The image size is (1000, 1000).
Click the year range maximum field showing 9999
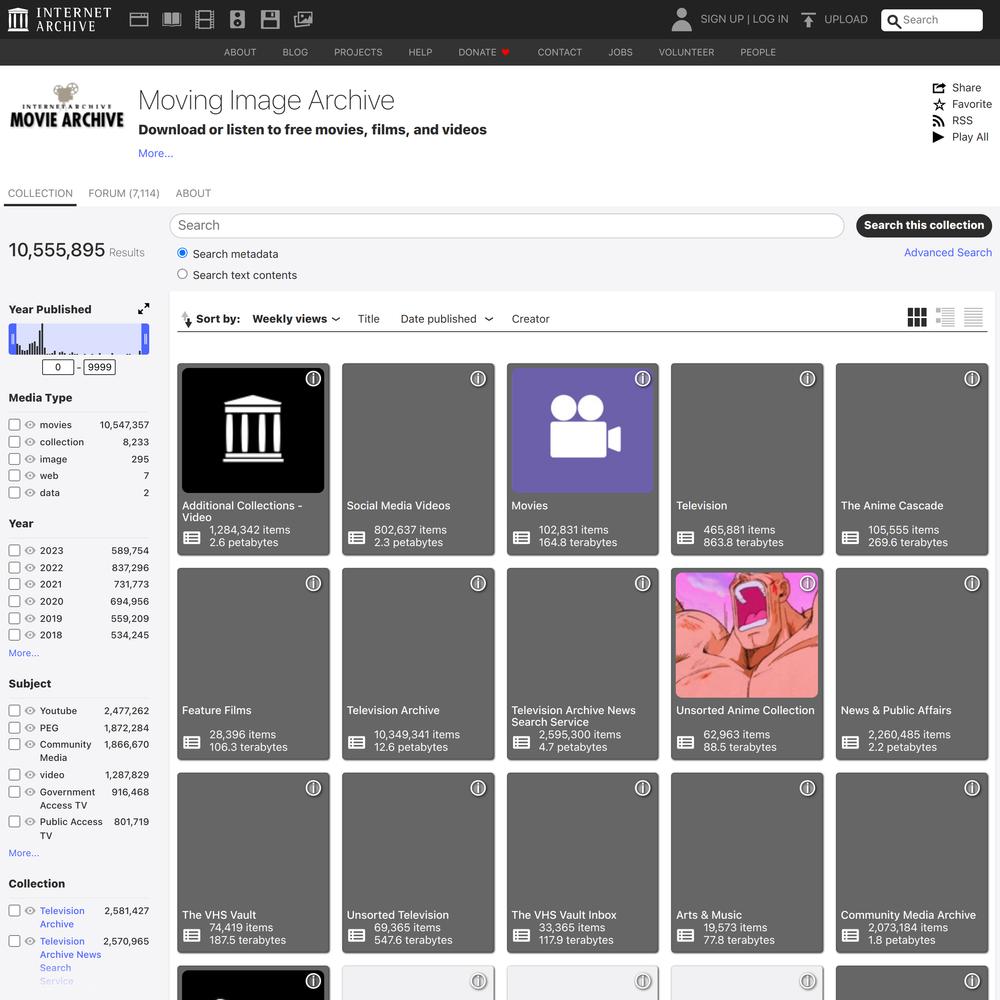(99, 367)
